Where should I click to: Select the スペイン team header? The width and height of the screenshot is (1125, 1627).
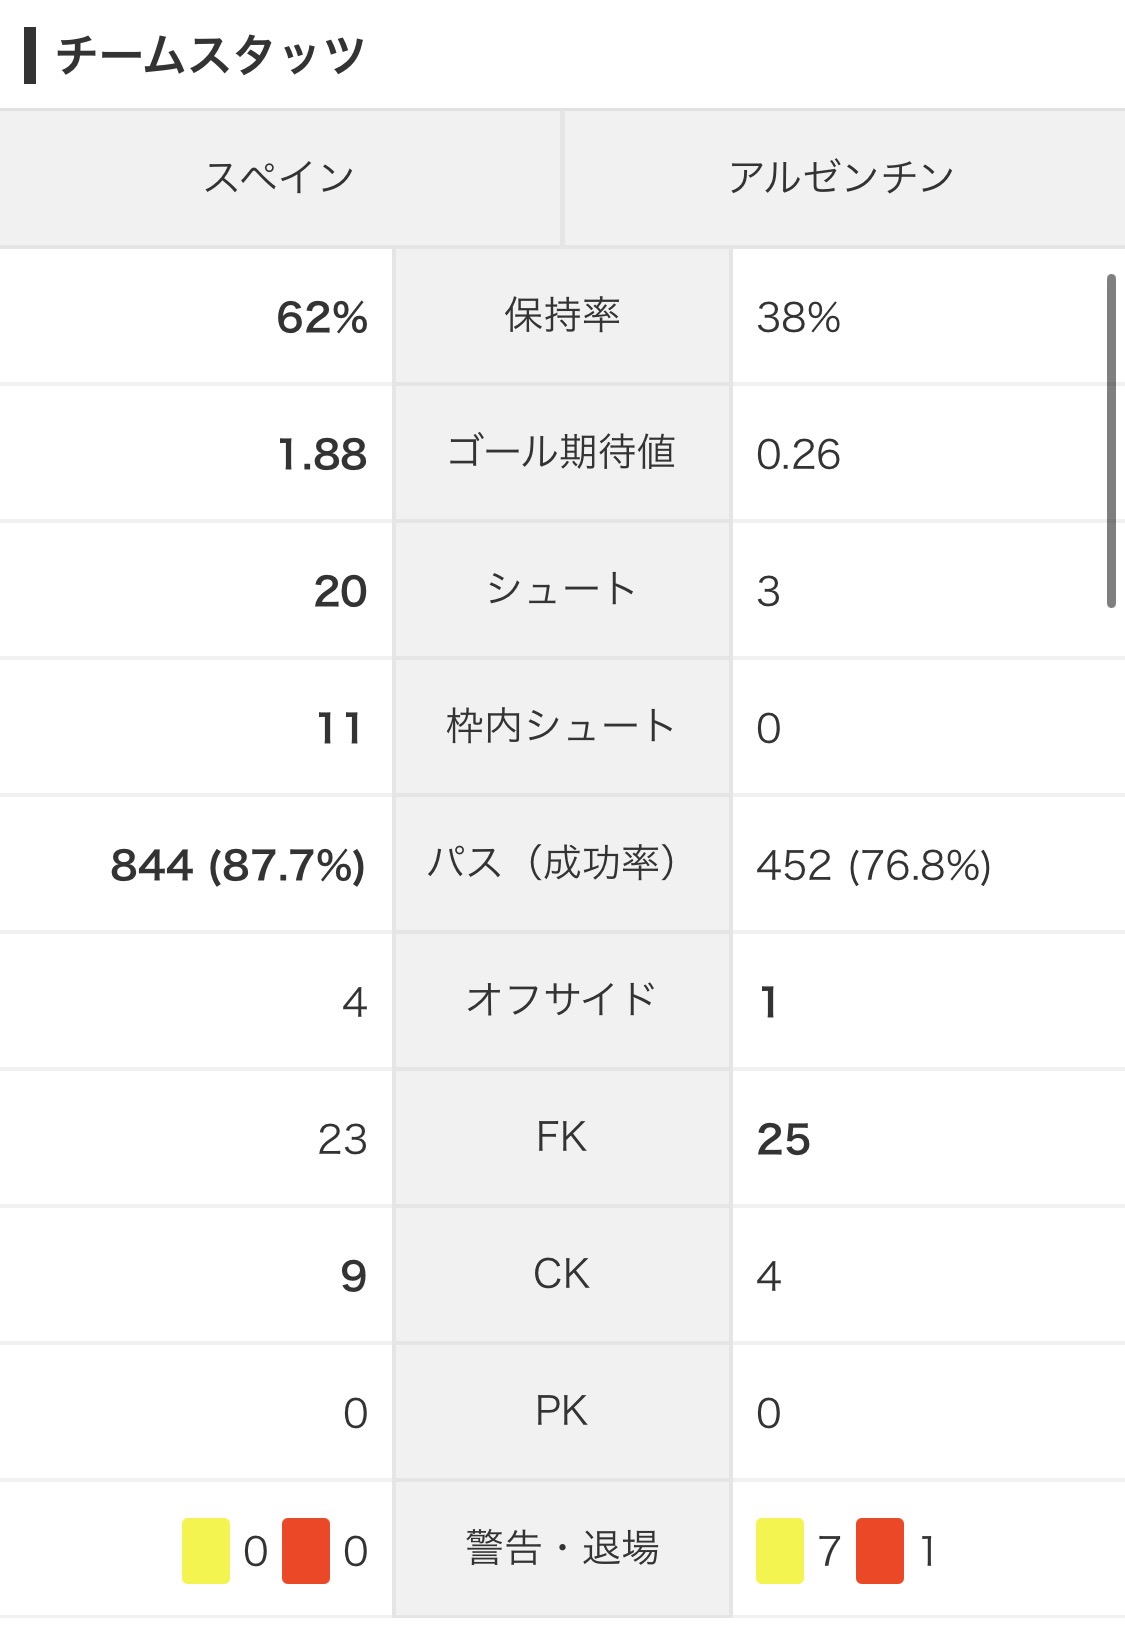pos(279,178)
